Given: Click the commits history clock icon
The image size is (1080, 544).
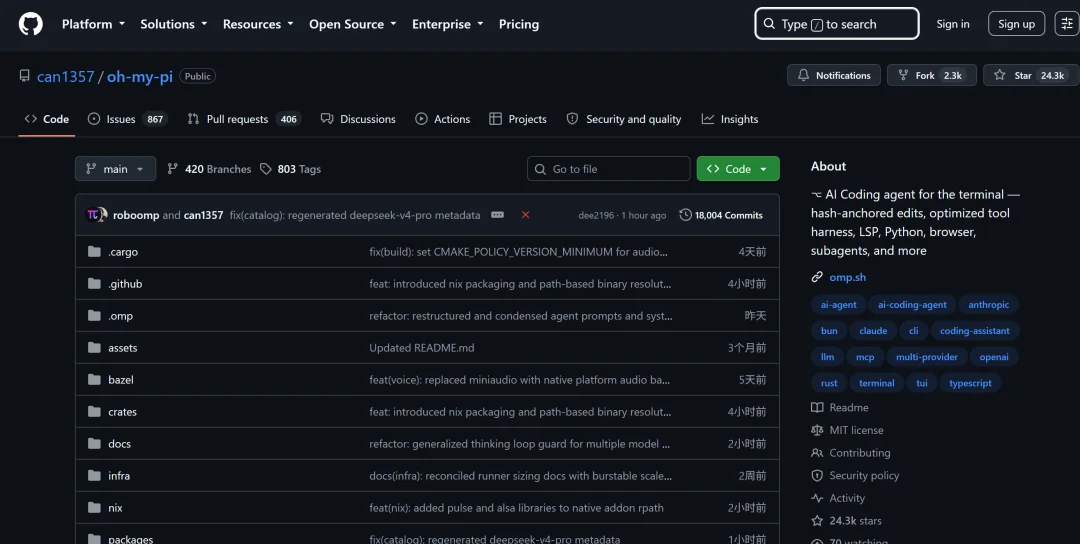Looking at the screenshot, I should coord(685,215).
